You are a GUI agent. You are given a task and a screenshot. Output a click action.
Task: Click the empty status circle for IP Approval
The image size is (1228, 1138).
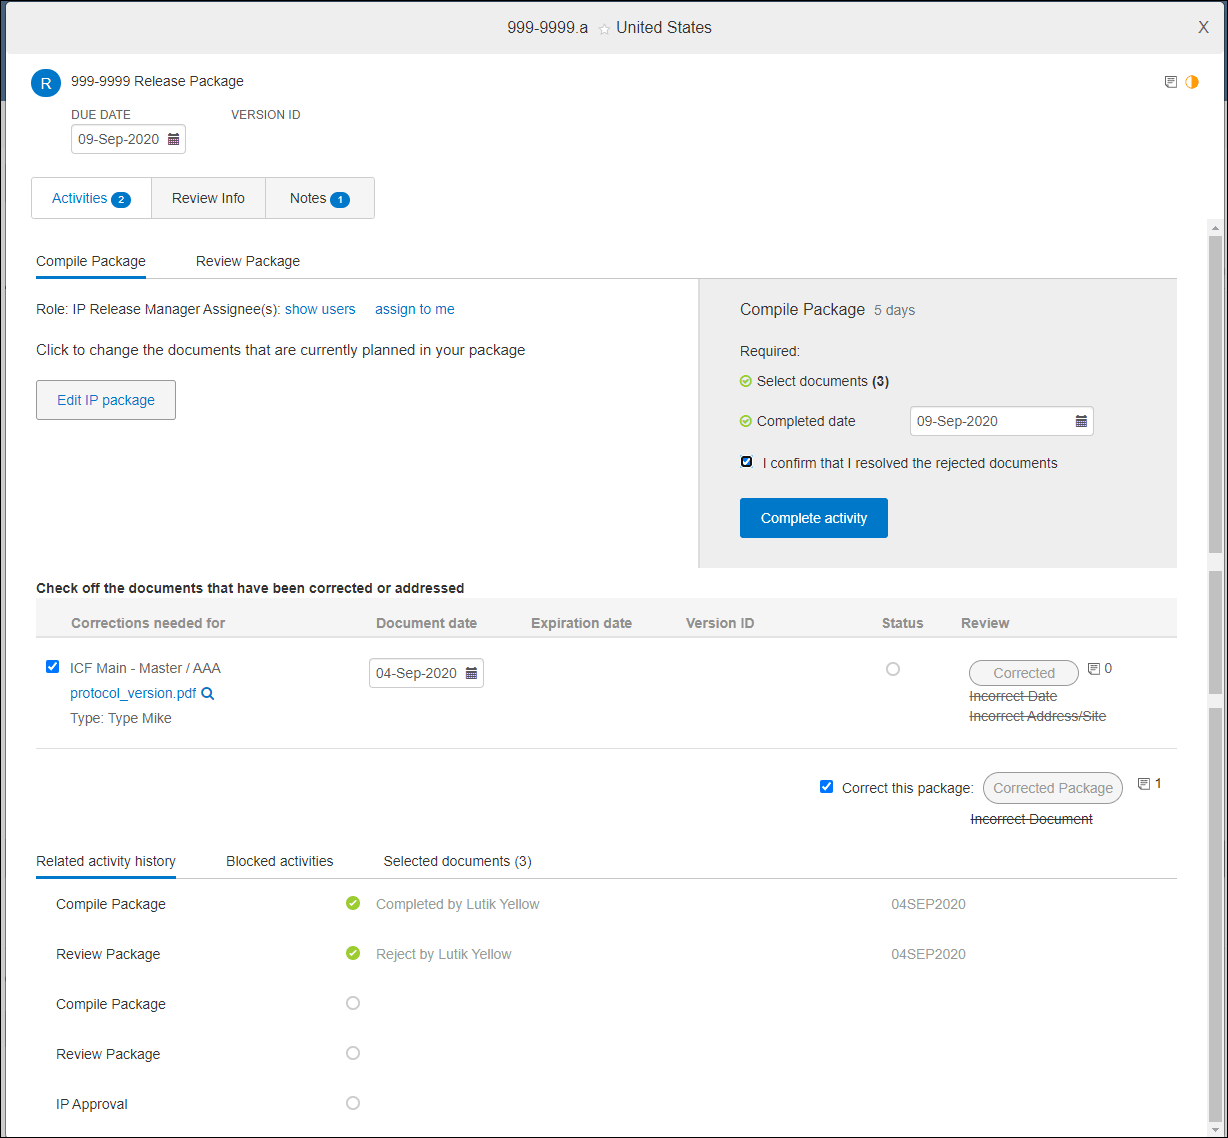click(353, 1103)
